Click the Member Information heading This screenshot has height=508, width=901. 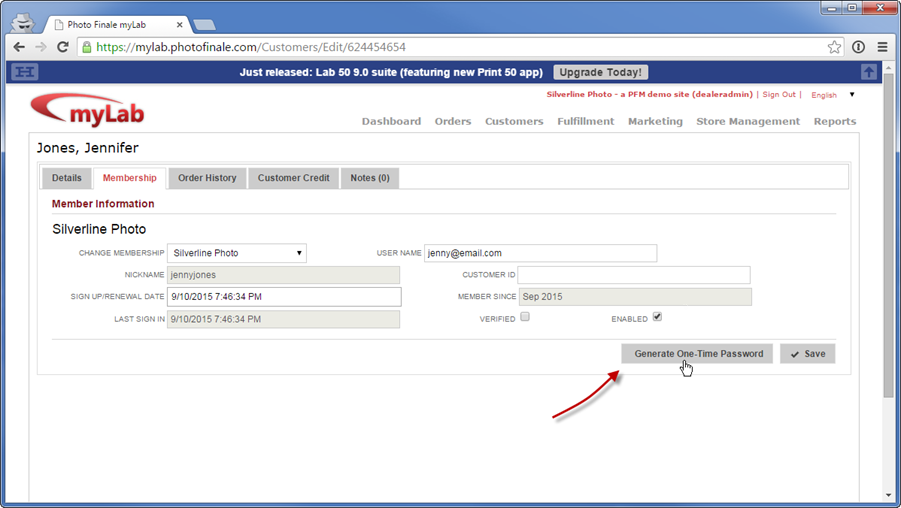tap(103, 204)
